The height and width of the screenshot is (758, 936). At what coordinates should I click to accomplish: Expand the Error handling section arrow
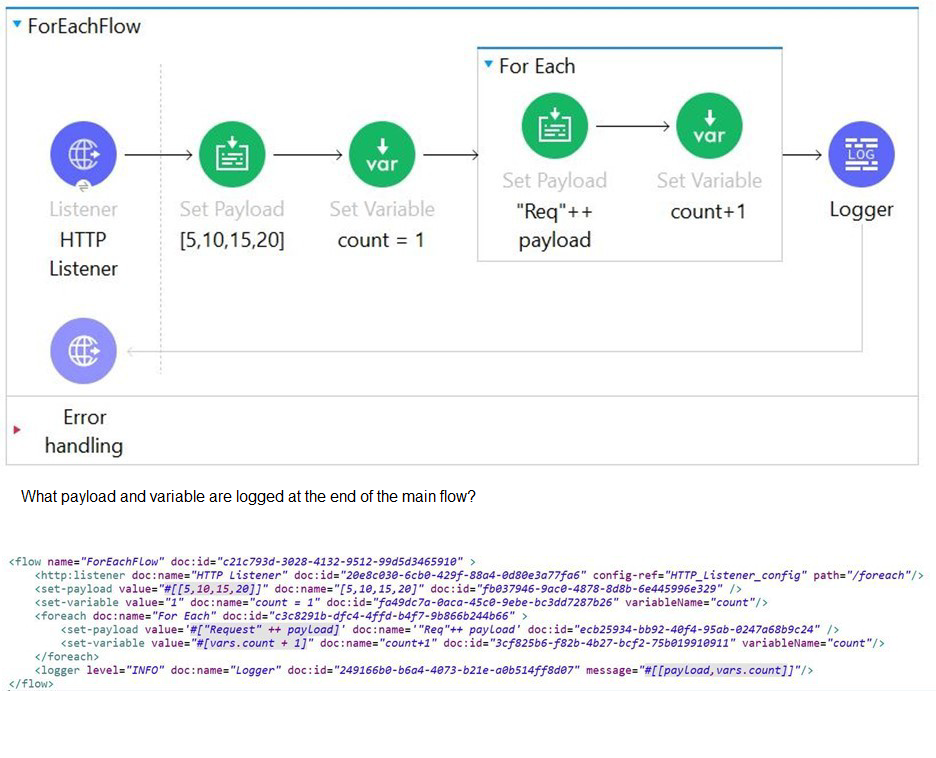pyautogui.click(x=16, y=430)
